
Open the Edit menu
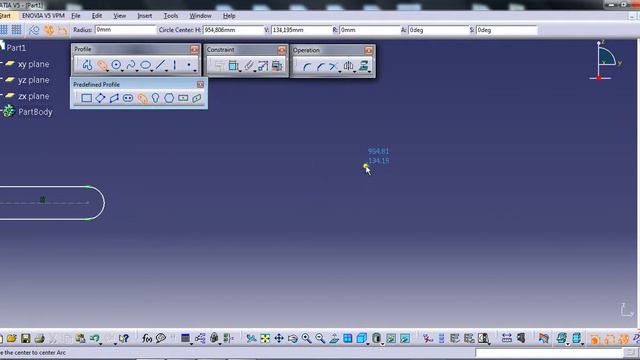pos(97,16)
